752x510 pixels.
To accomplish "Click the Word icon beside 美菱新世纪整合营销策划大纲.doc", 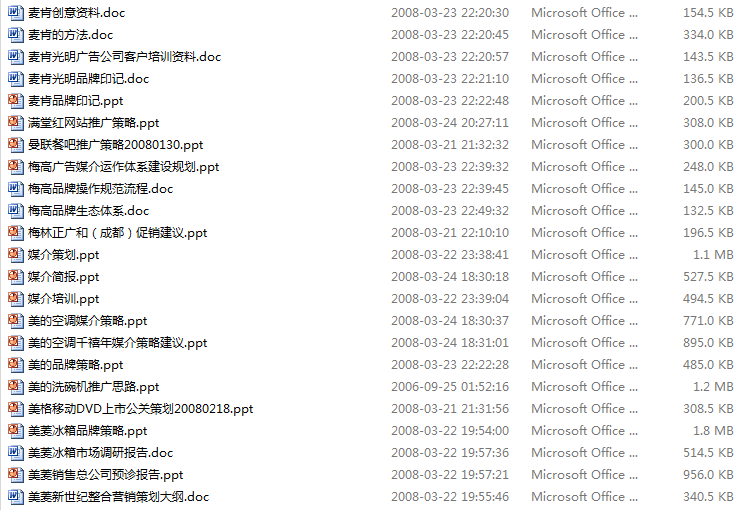I will tap(15, 497).
